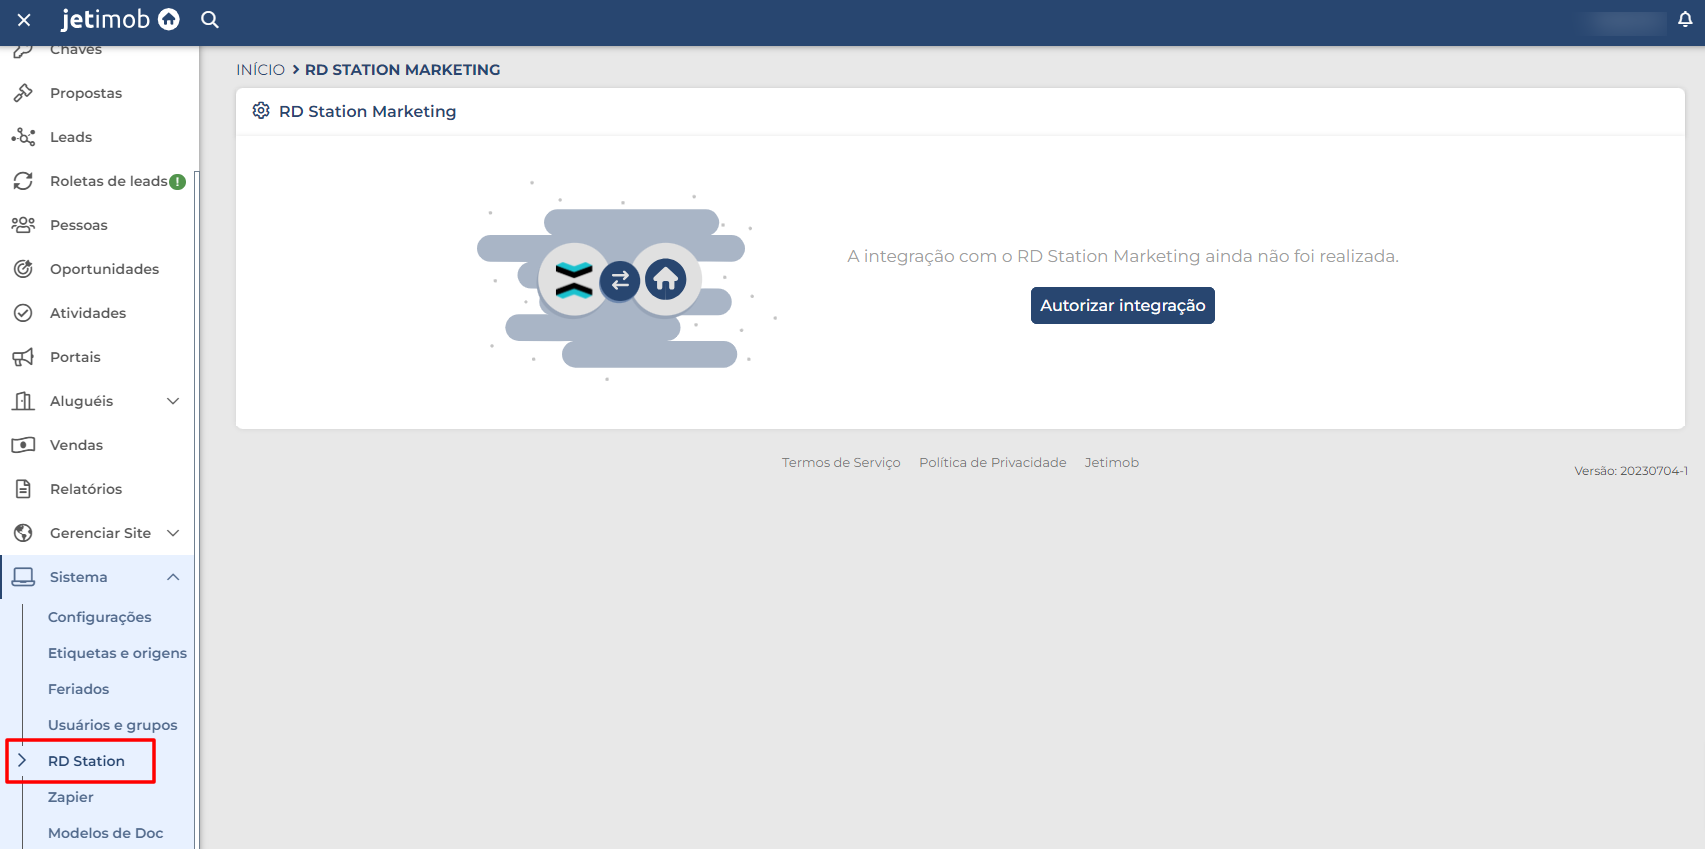This screenshot has height=849, width=1705.
Task: Select the Pessoas people icon
Action: point(23,225)
